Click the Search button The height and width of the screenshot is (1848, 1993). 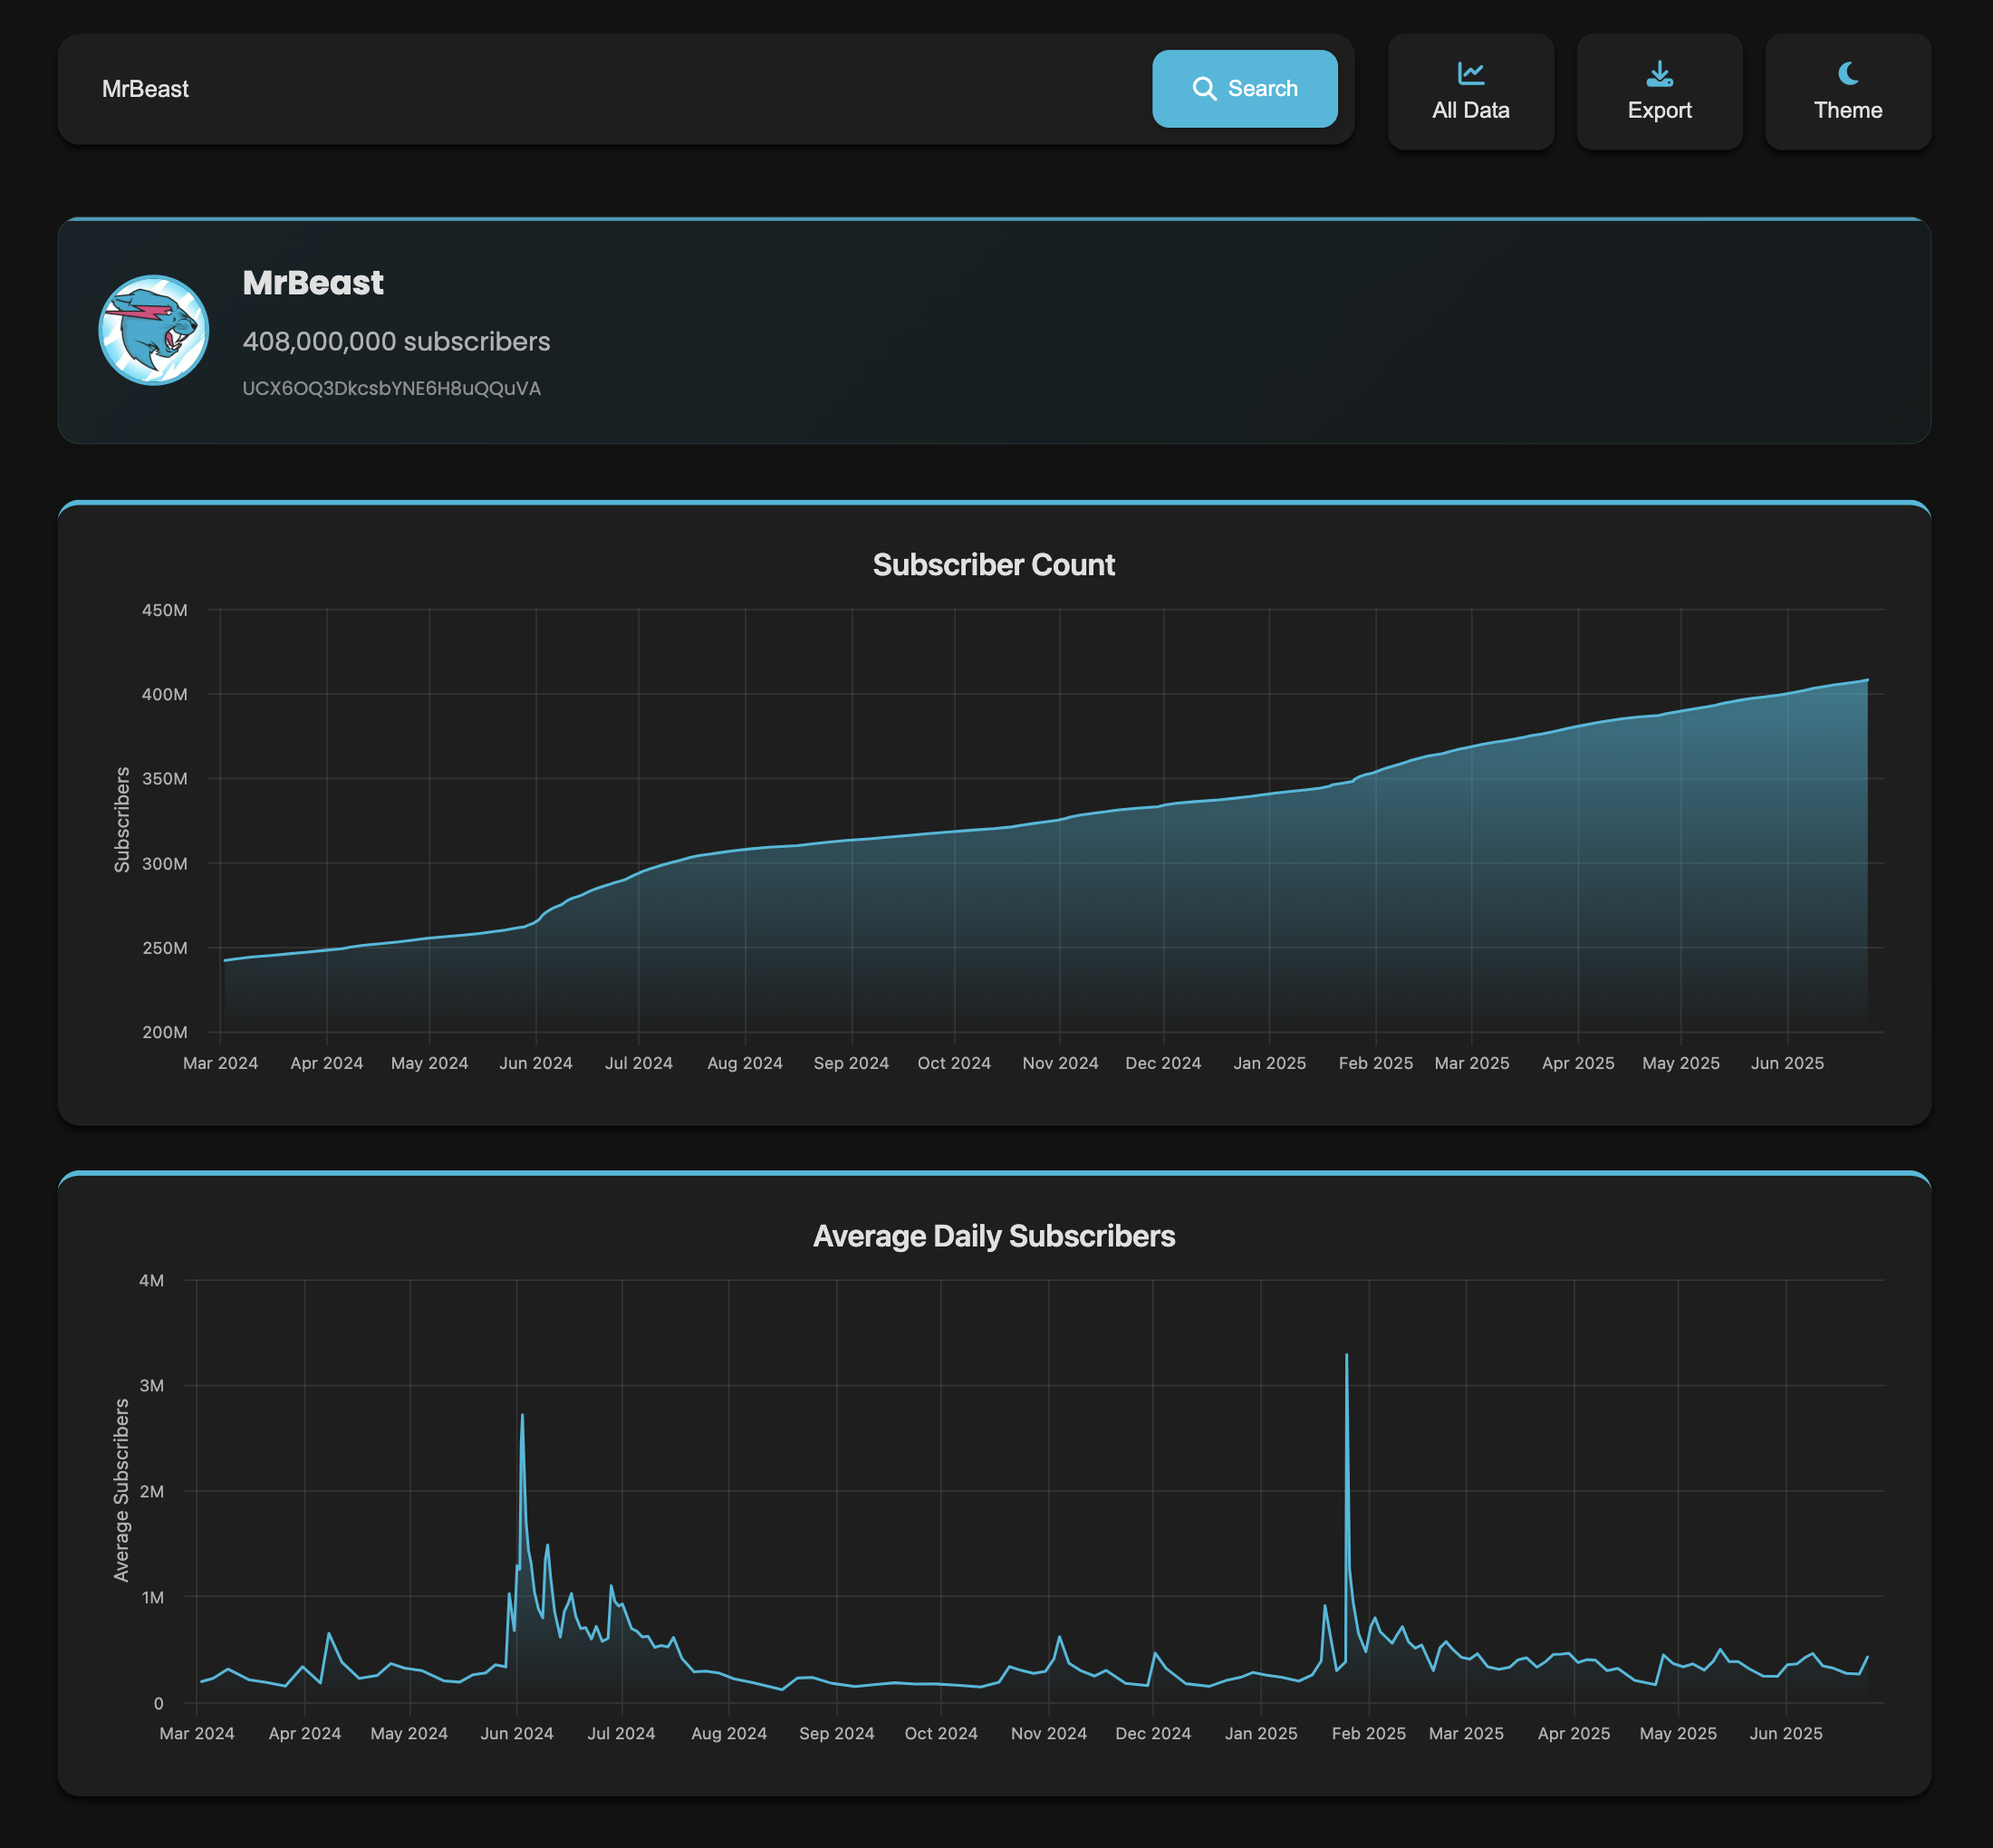point(1244,89)
